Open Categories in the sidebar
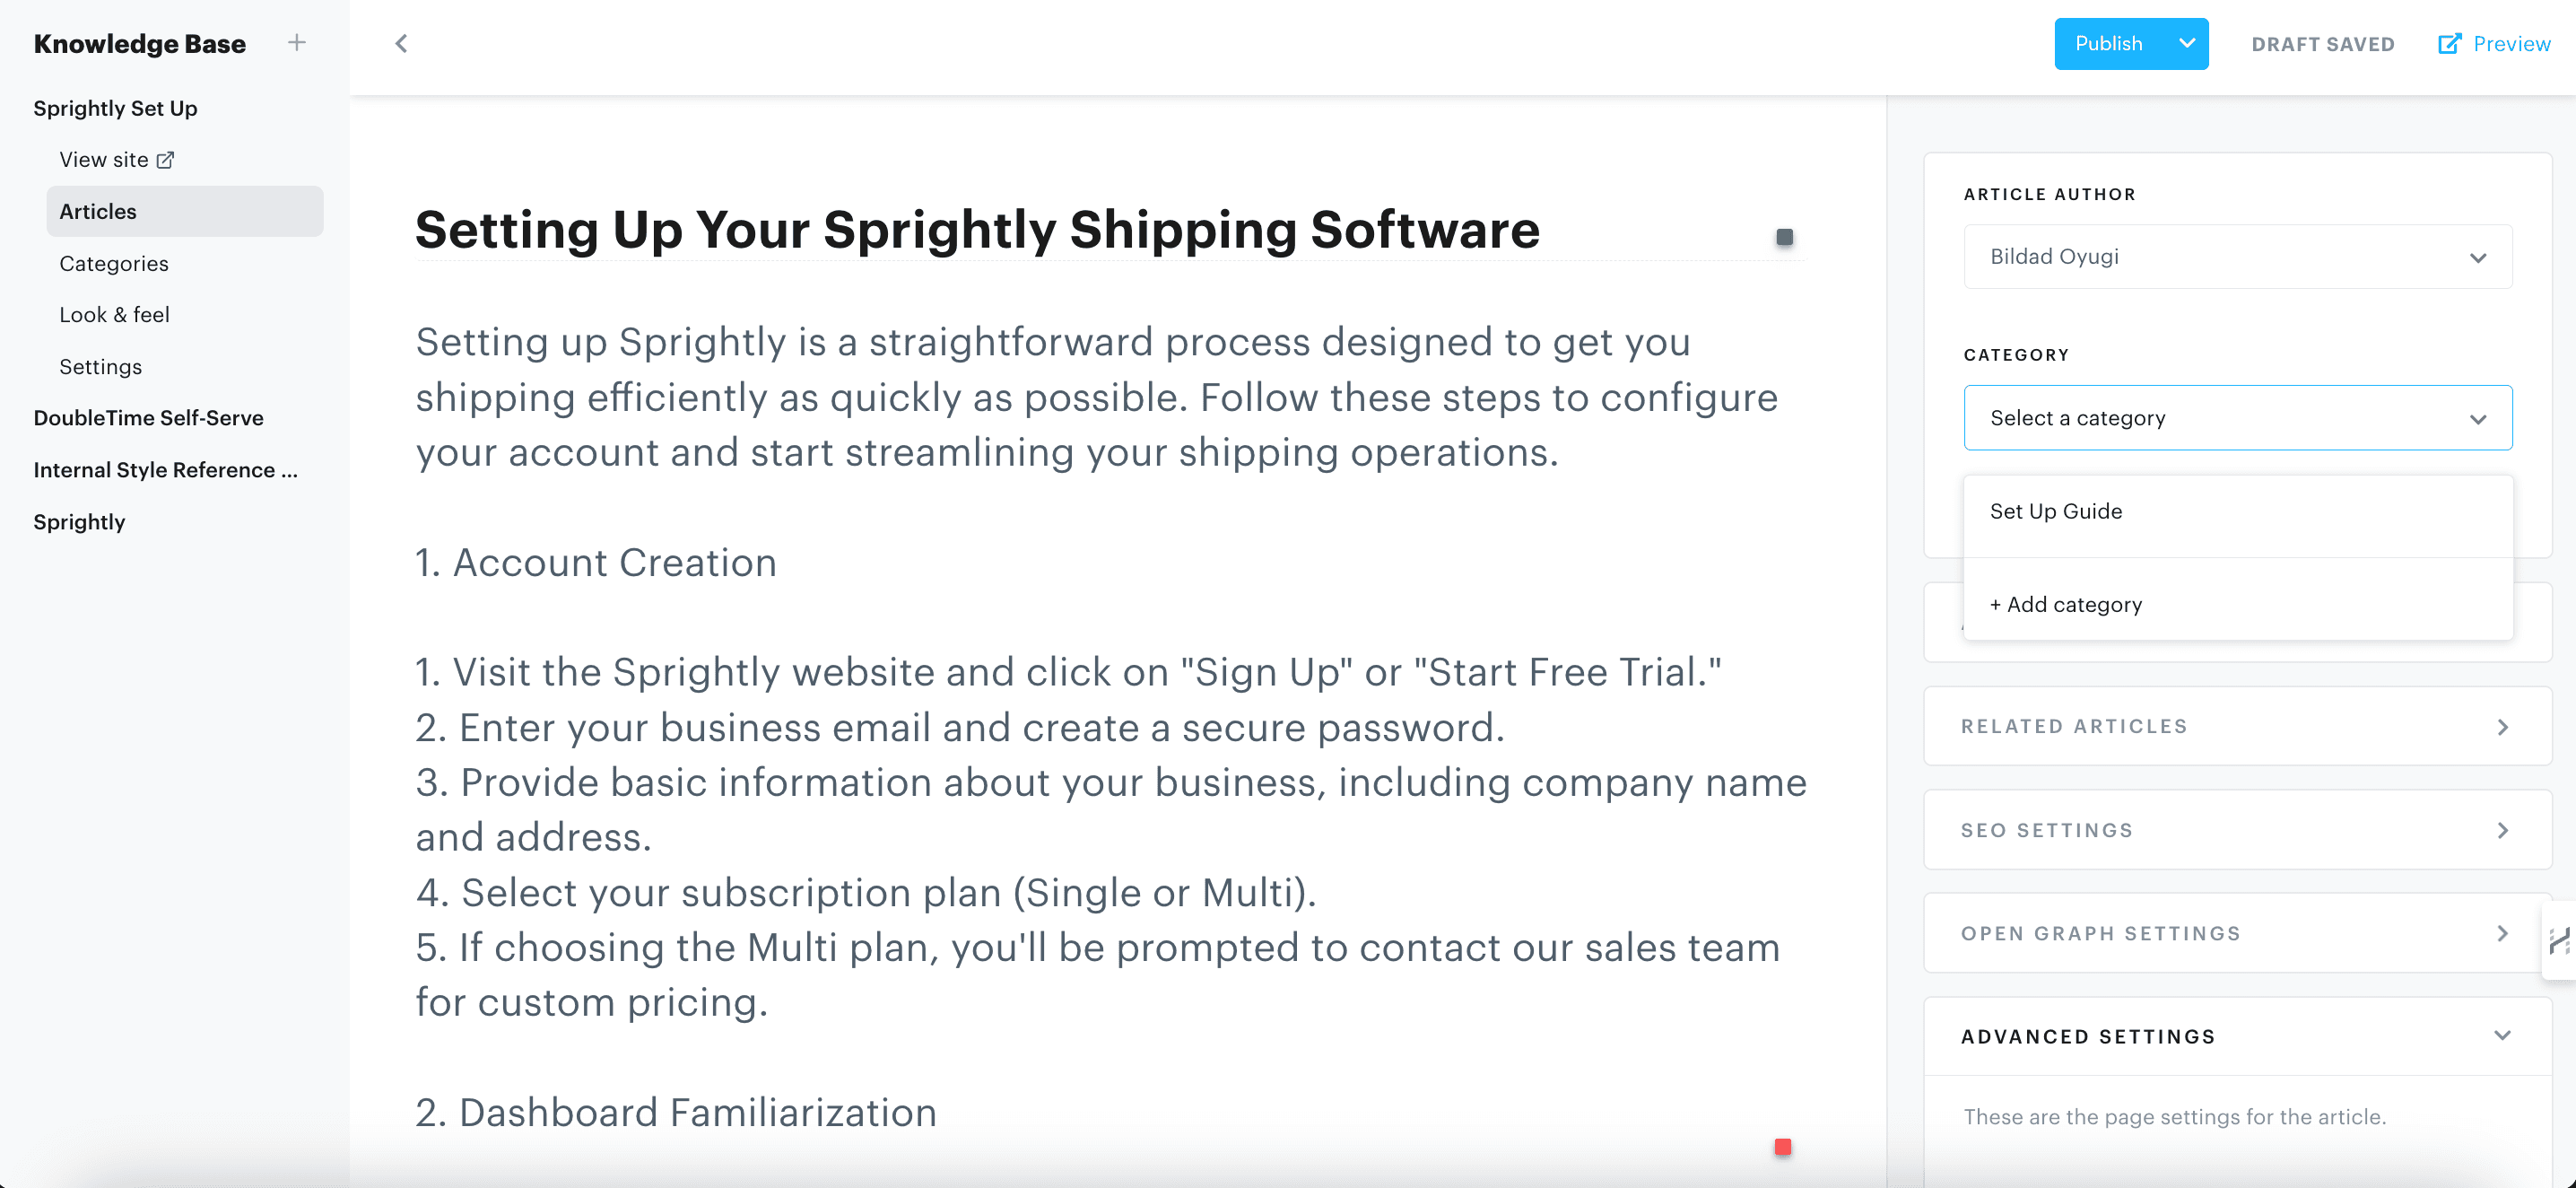2576x1188 pixels. click(114, 263)
